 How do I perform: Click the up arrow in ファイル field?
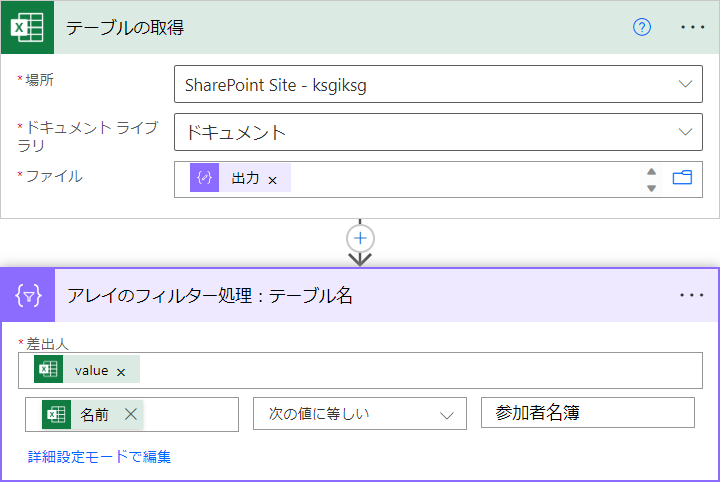pyautogui.click(x=651, y=172)
